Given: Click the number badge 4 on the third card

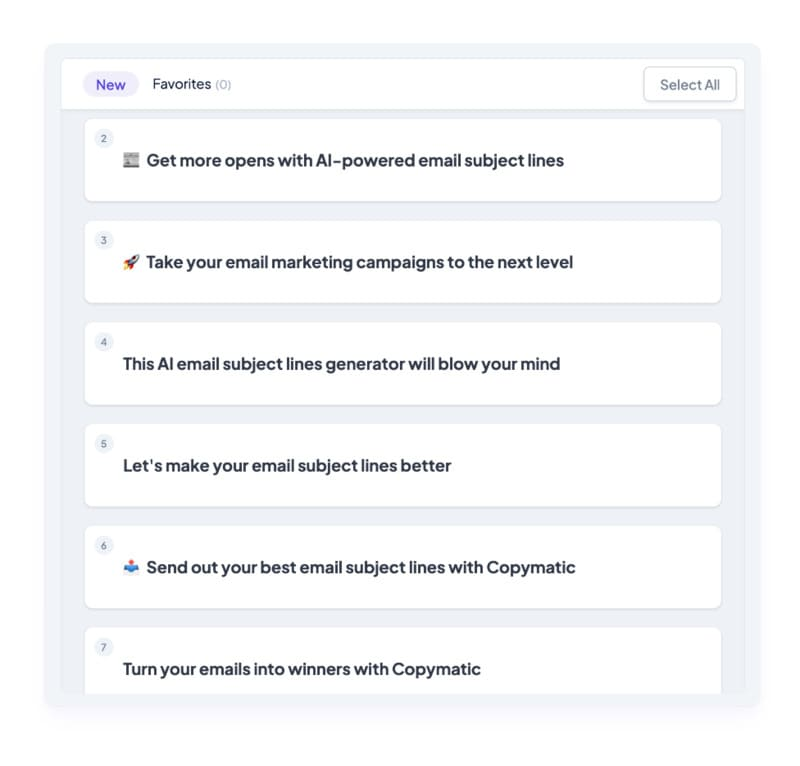Looking at the screenshot, I should click(104, 341).
